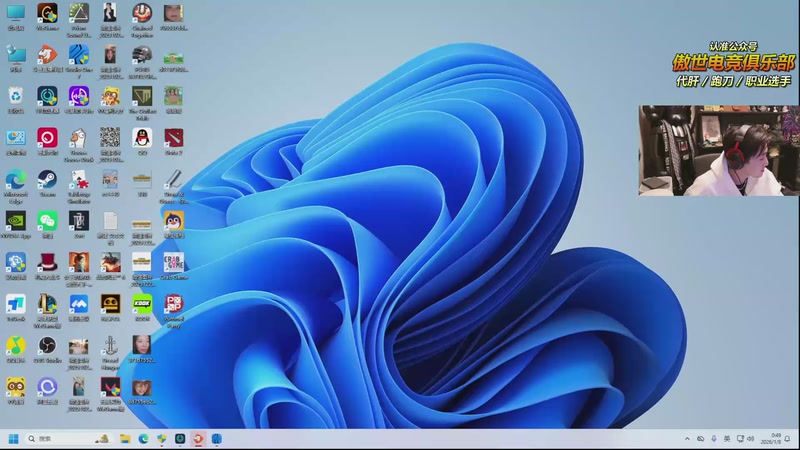
Task: Launch Goose Goose Duck shortcut
Action: (79, 138)
